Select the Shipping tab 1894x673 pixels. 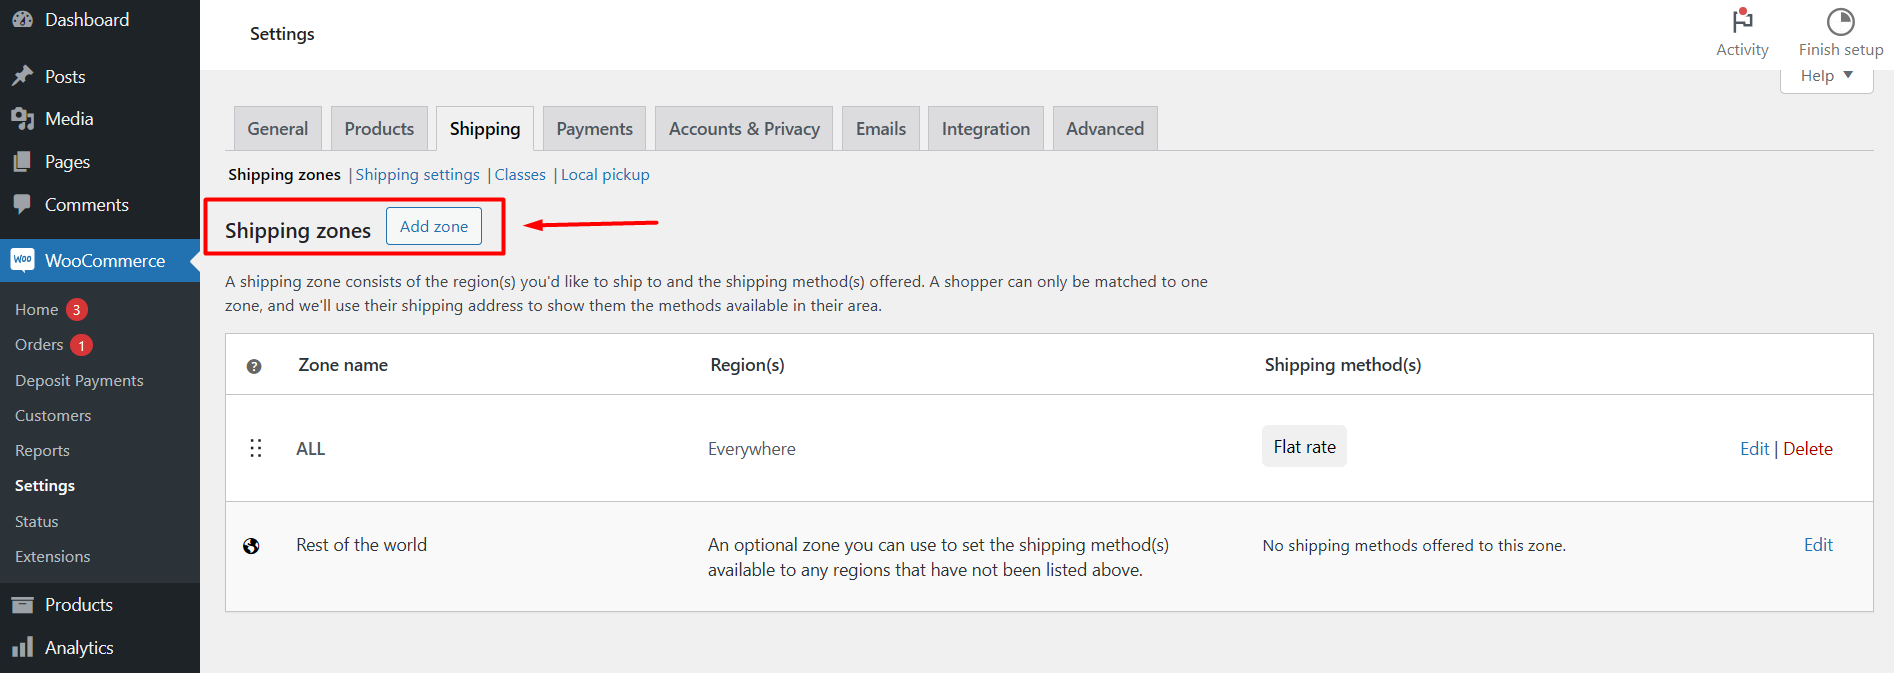(x=485, y=128)
